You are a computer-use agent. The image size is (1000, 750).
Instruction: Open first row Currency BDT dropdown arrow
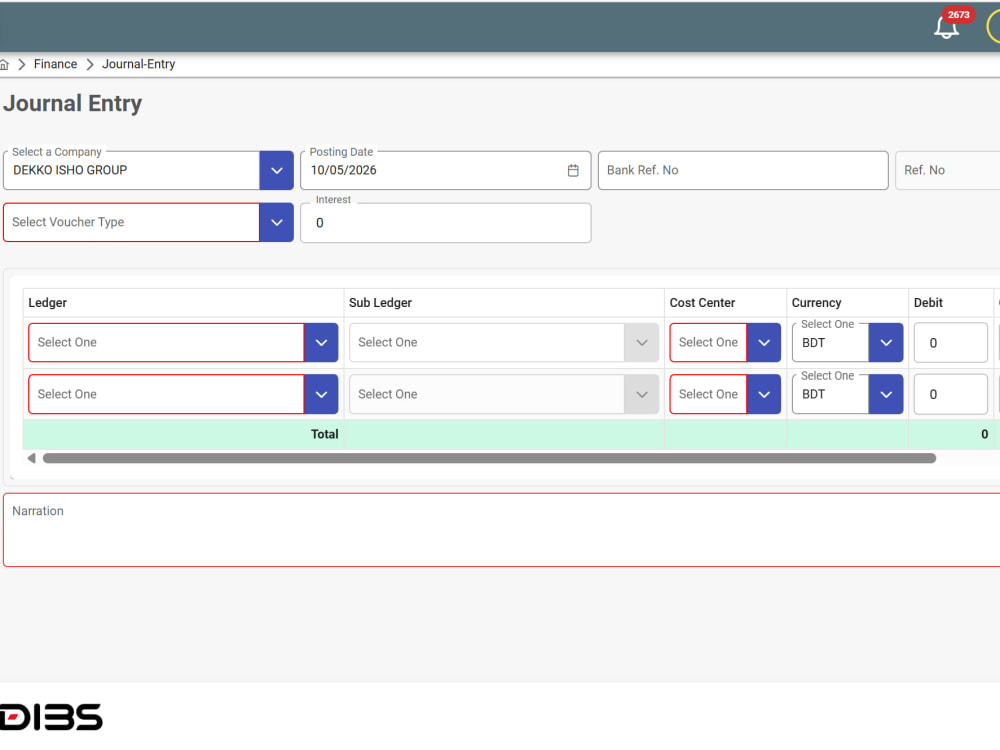tap(886, 342)
